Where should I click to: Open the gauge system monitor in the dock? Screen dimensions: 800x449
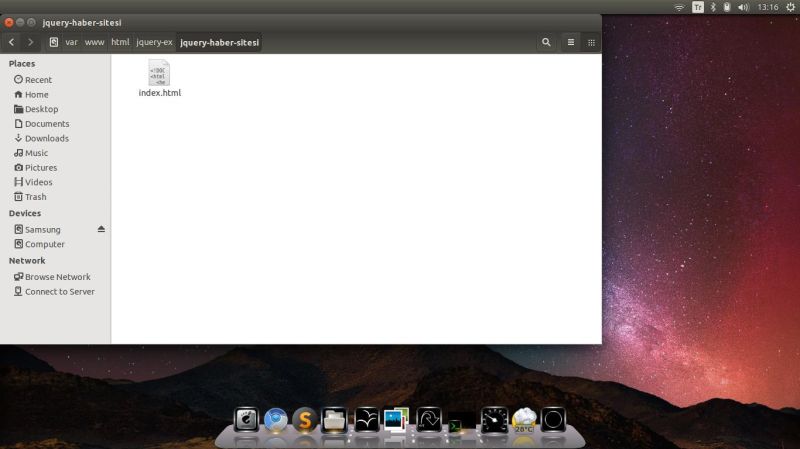click(494, 420)
